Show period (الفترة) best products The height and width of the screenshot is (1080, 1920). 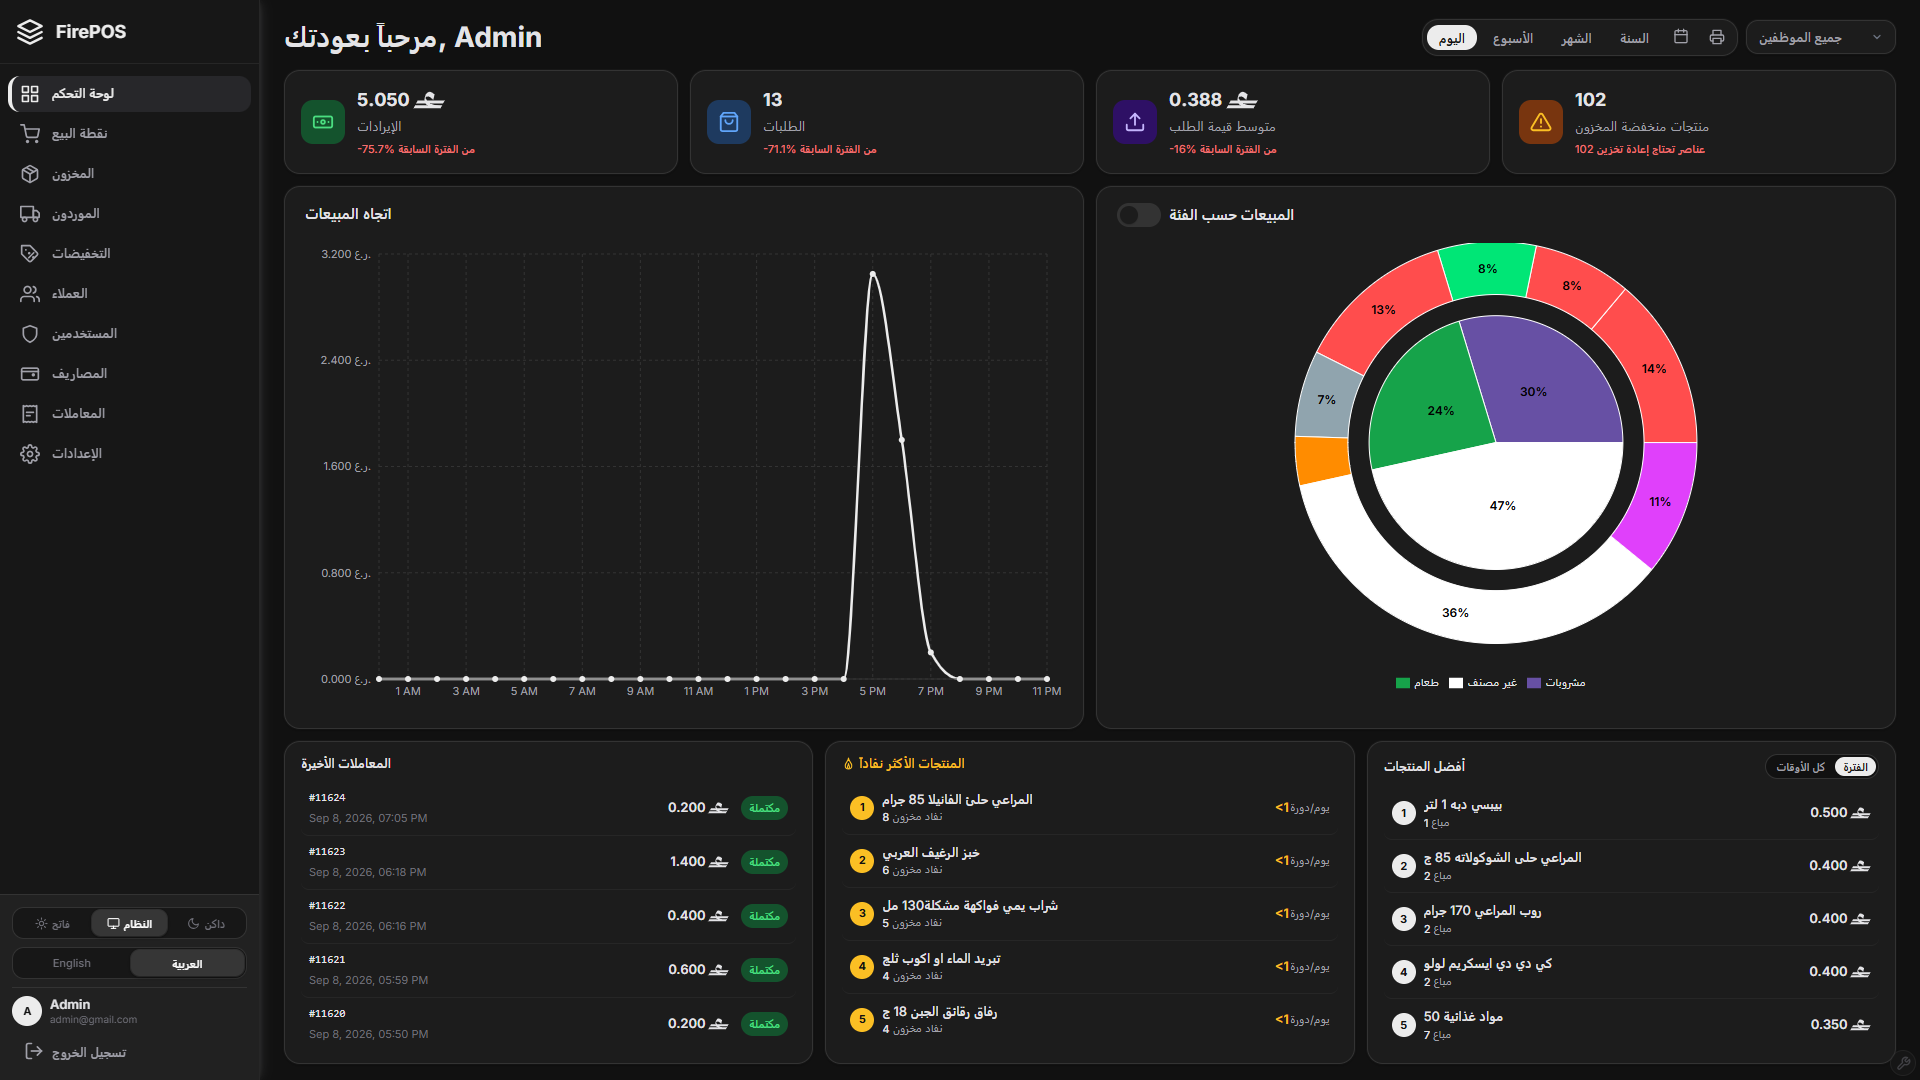click(x=1856, y=767)
